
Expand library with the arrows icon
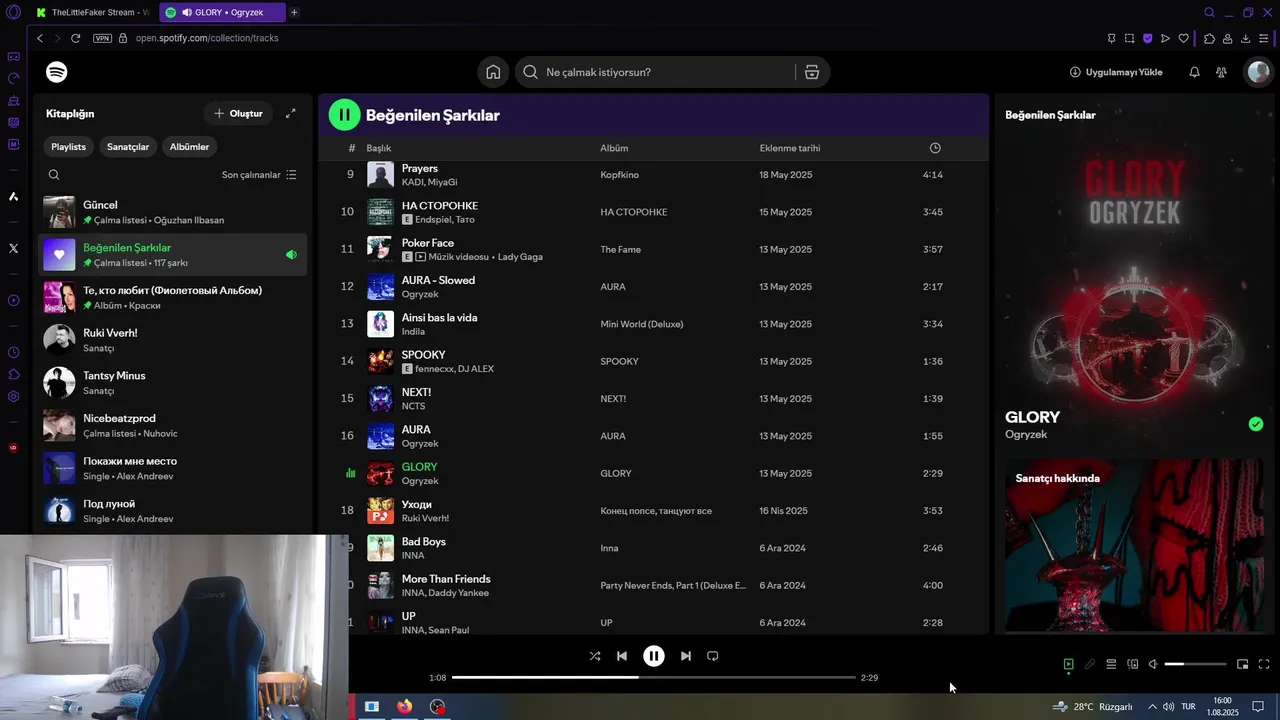click(x=291, y=113)
